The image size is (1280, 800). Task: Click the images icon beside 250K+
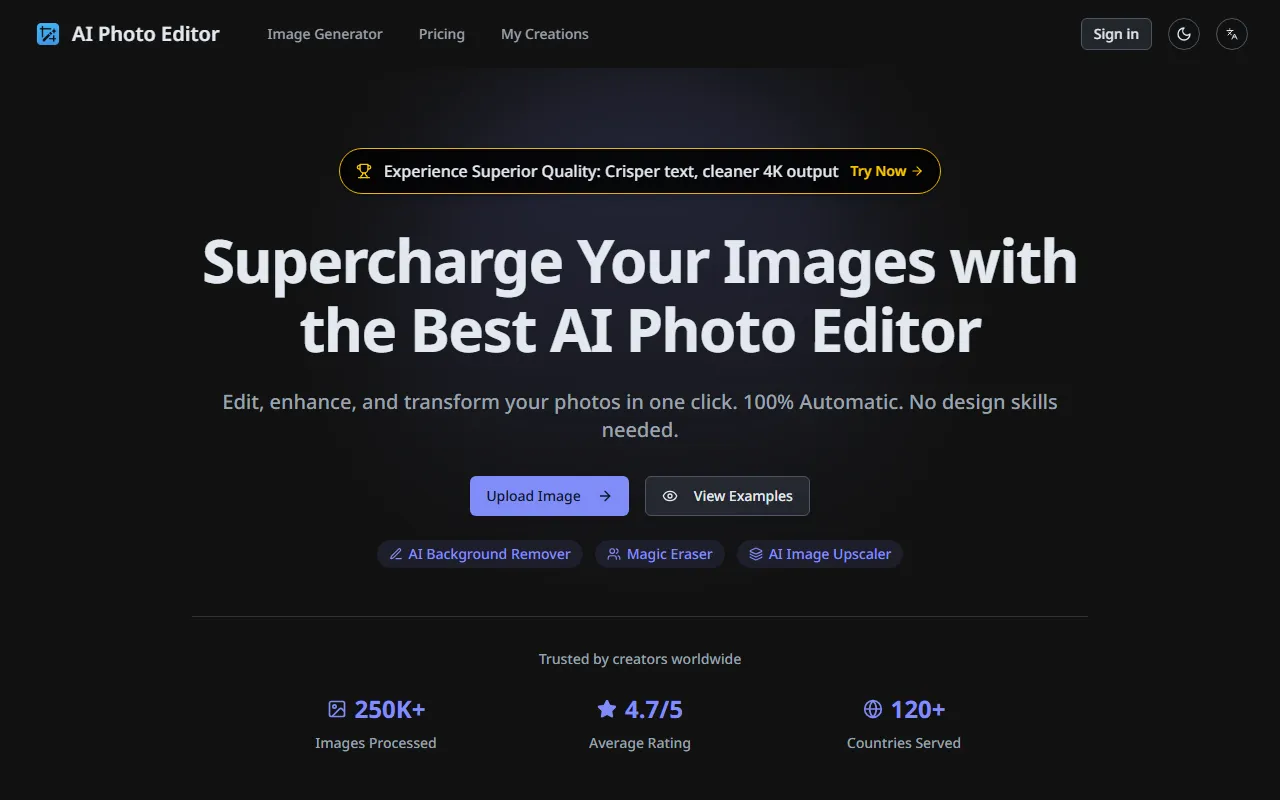(x=337, y=709)
